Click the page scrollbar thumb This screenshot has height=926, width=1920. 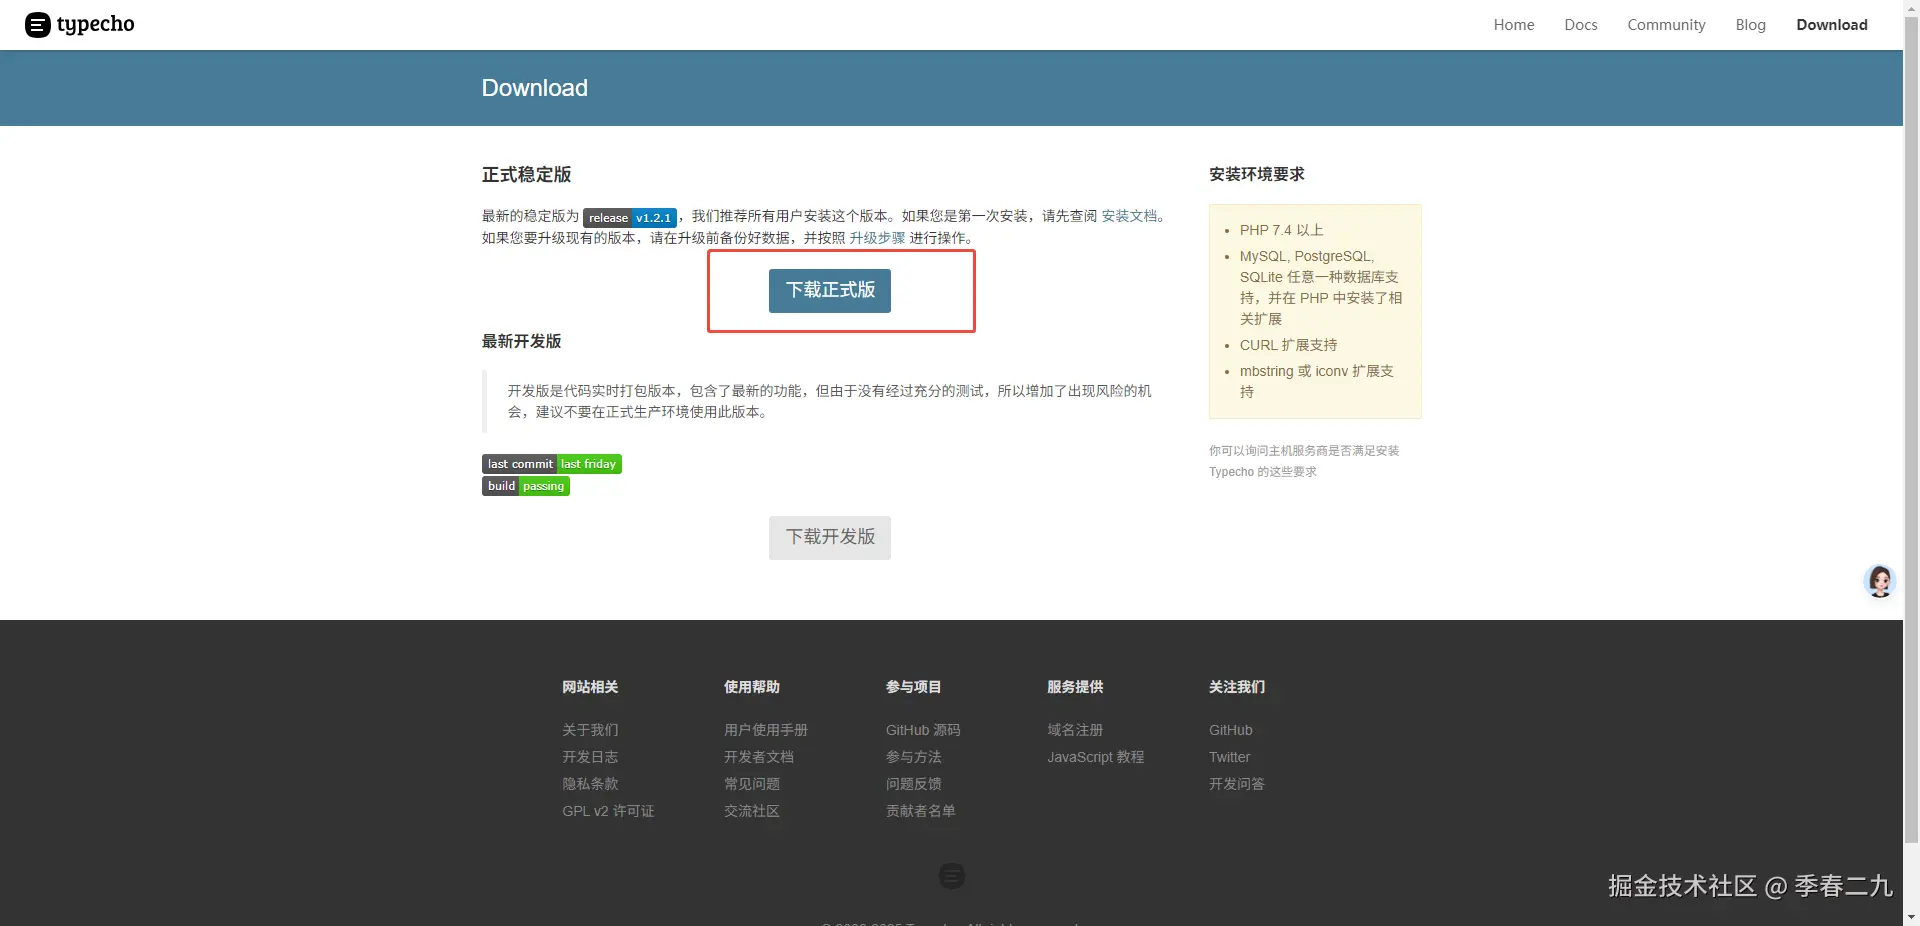coord(1911,430)
